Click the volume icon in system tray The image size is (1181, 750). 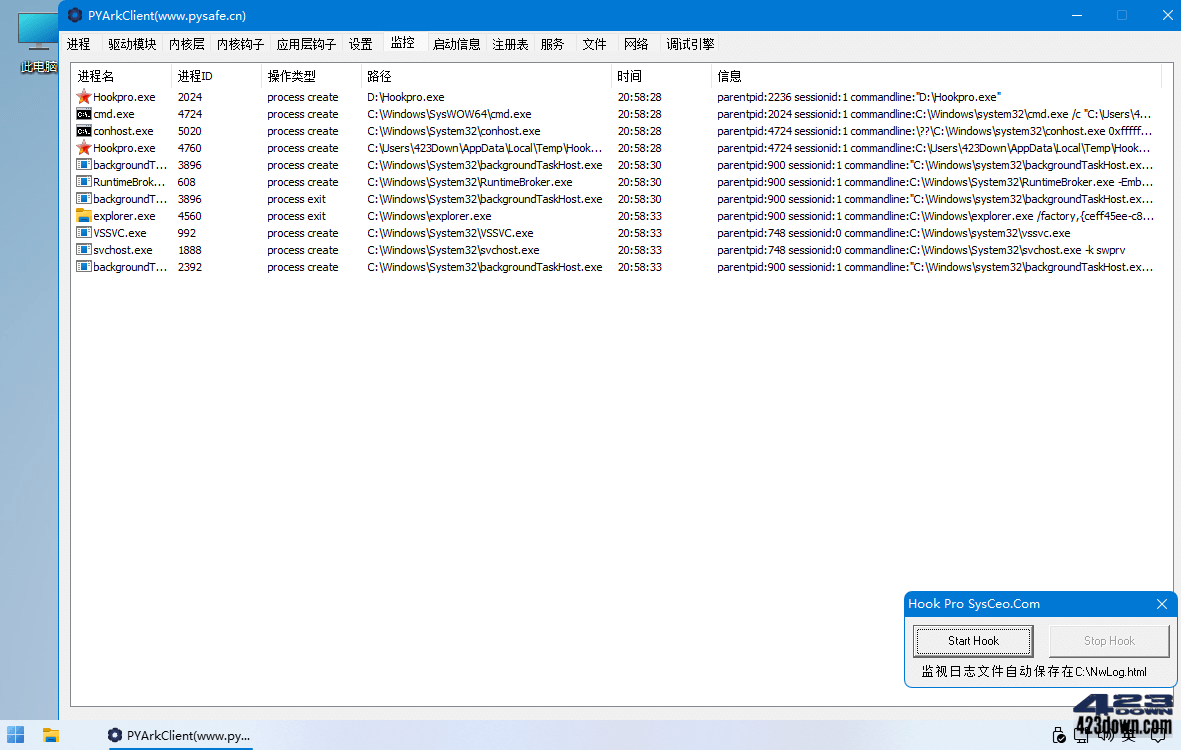coord(1104,735)
